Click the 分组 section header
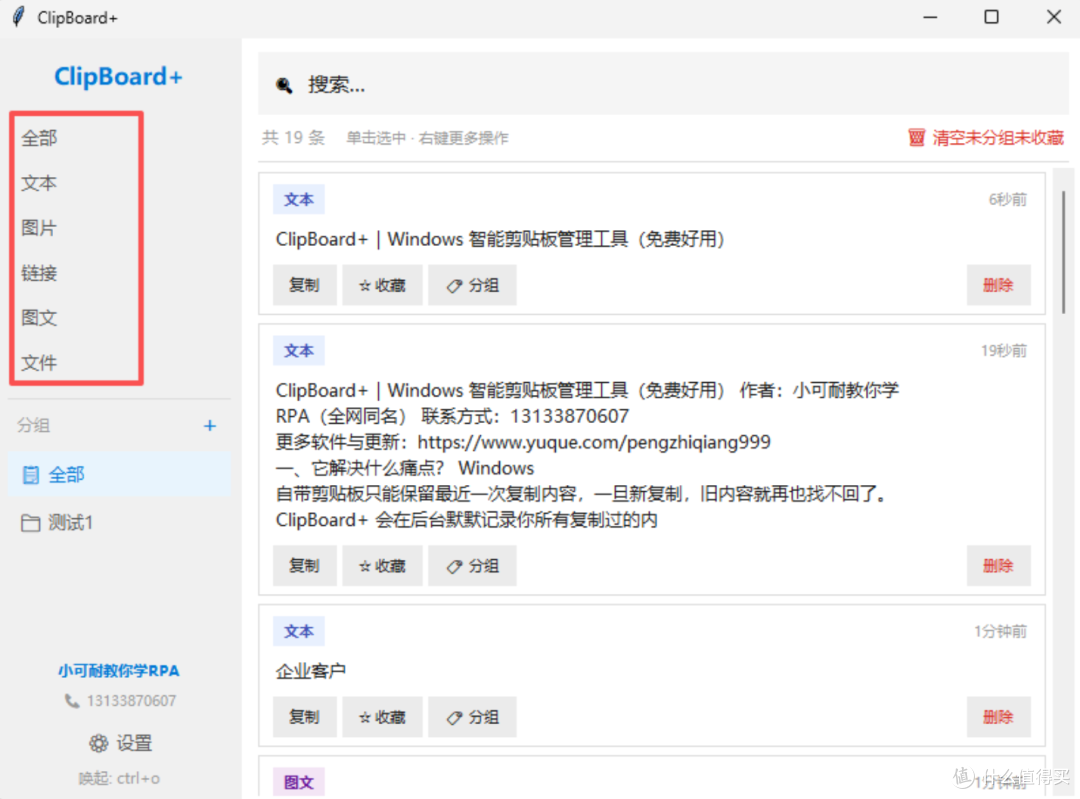The width and height of the screenshot is (1080, 799). [33, 426]
